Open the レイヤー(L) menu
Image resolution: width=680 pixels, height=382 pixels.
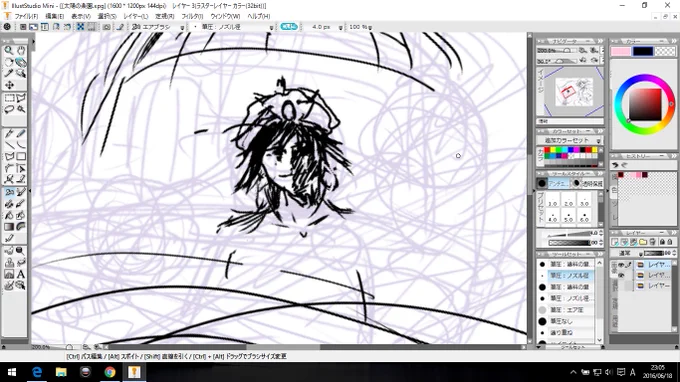pyautogui.click(x=136, y=16)
